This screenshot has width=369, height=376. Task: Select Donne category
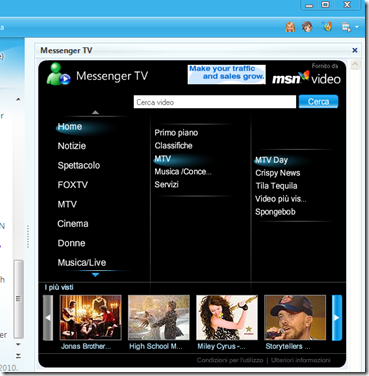71,243
